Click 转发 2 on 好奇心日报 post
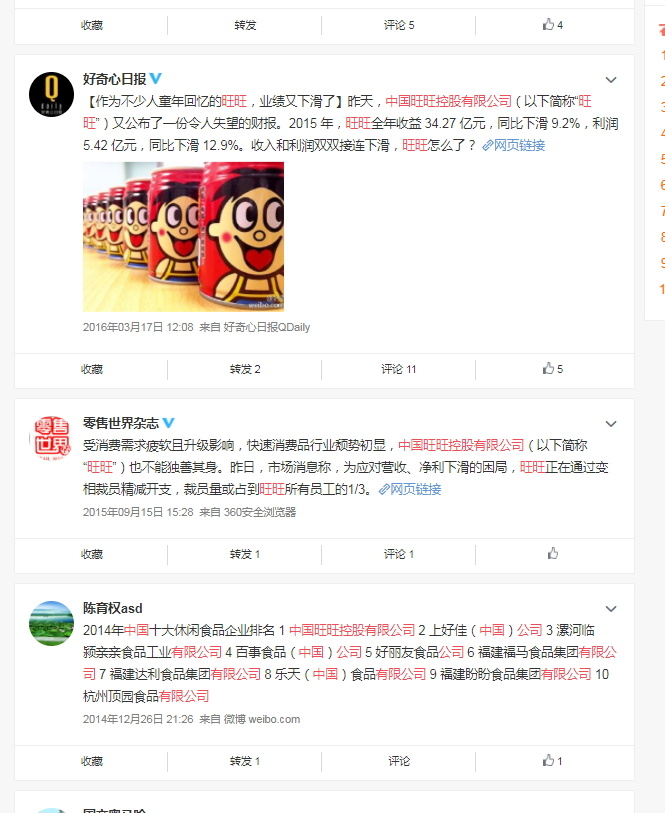Viewport: 665px width, 813px height. point(245,369)
